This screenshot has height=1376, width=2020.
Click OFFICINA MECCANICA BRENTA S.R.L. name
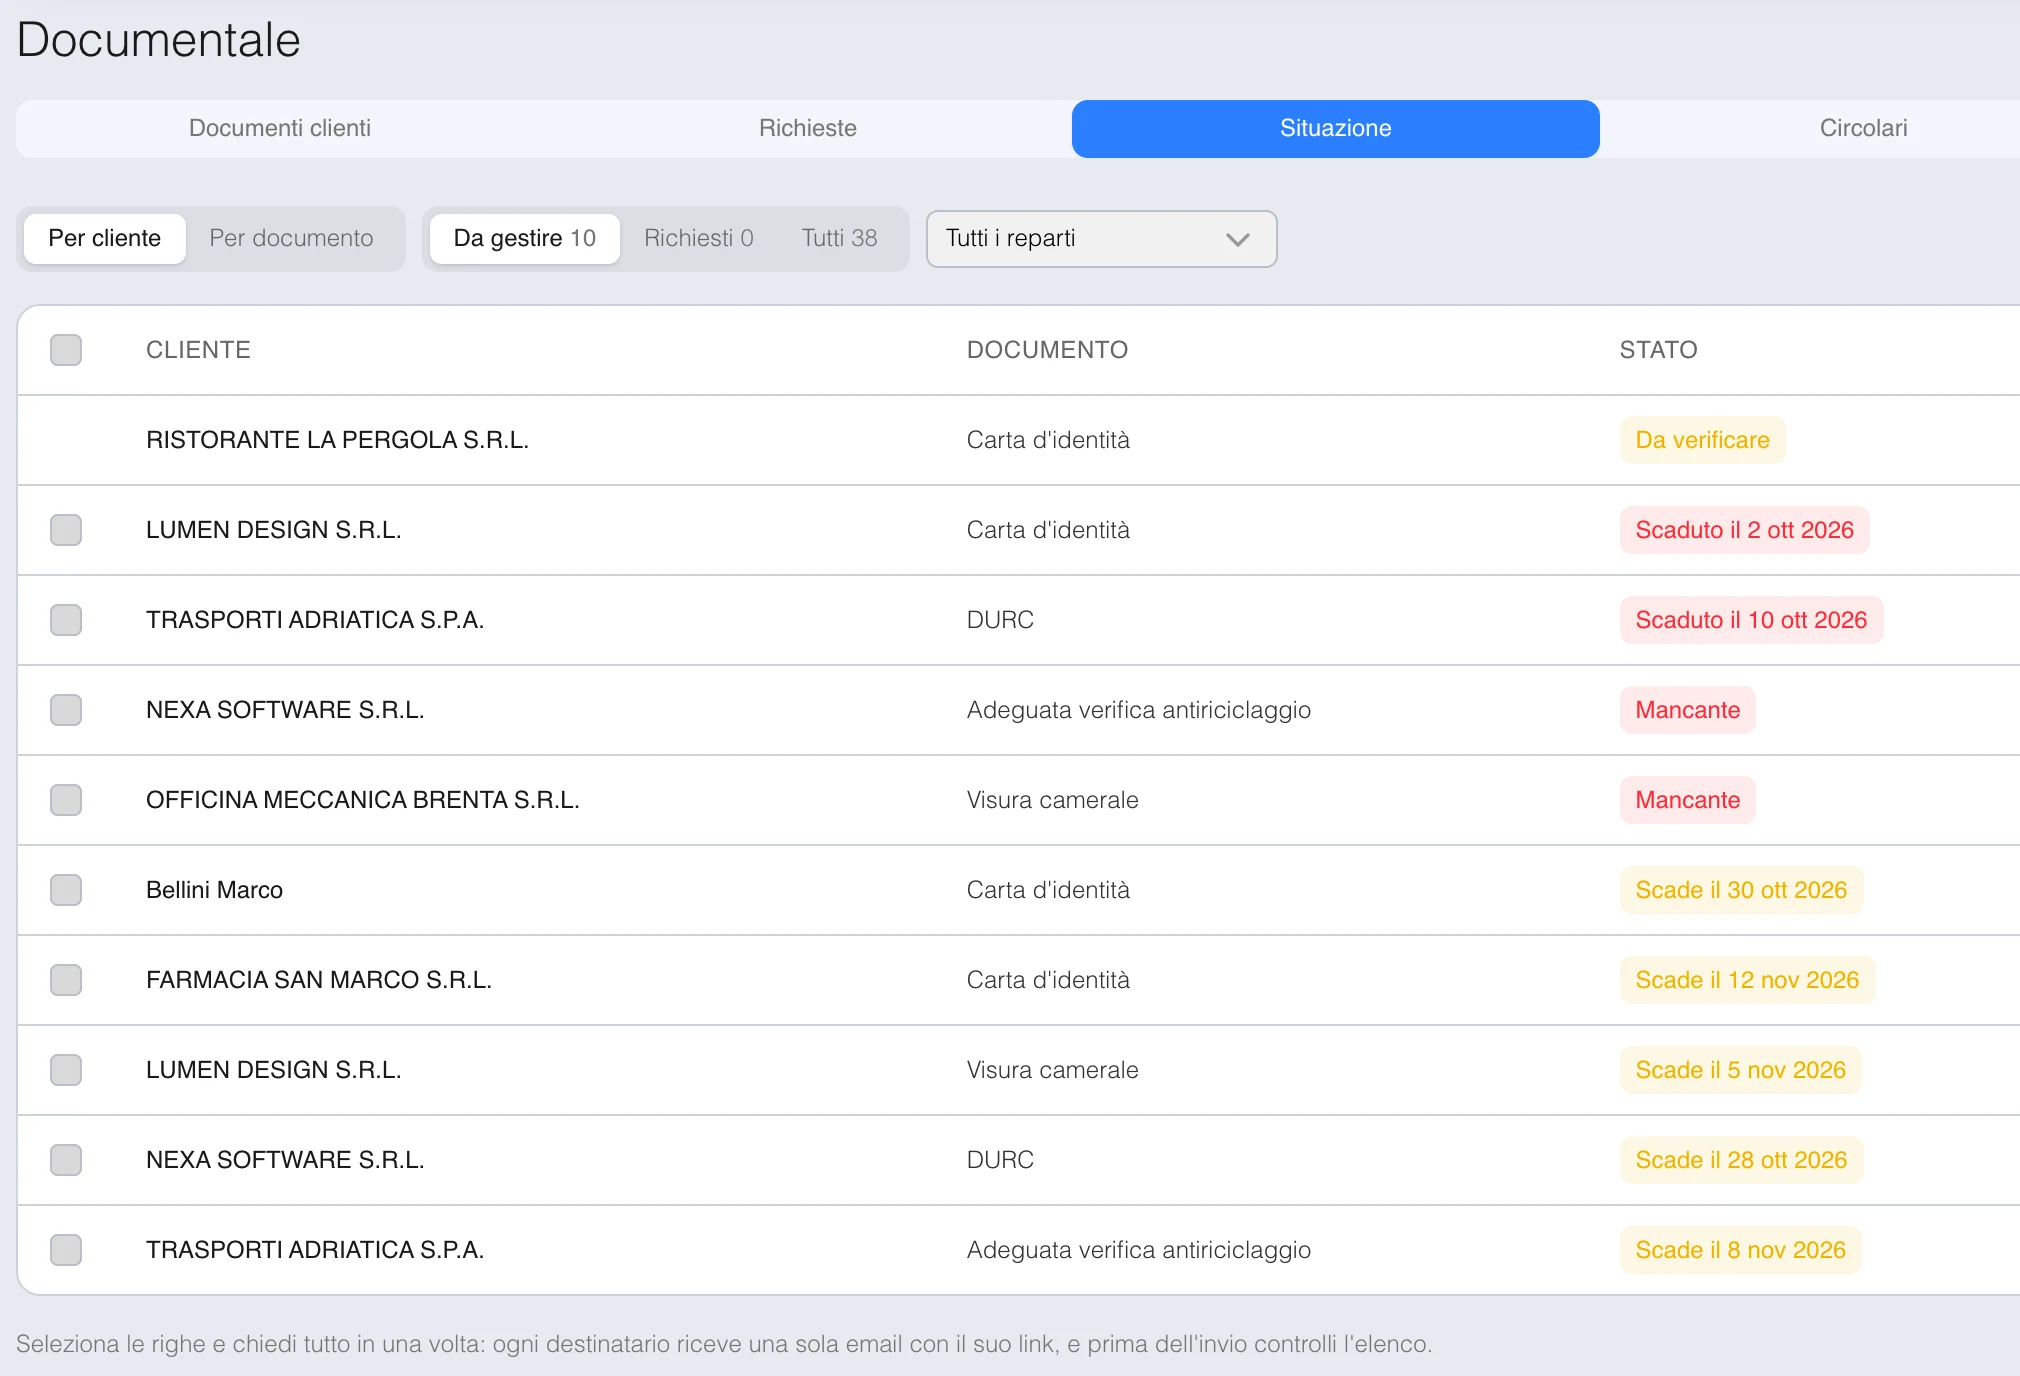click(363, 800)
